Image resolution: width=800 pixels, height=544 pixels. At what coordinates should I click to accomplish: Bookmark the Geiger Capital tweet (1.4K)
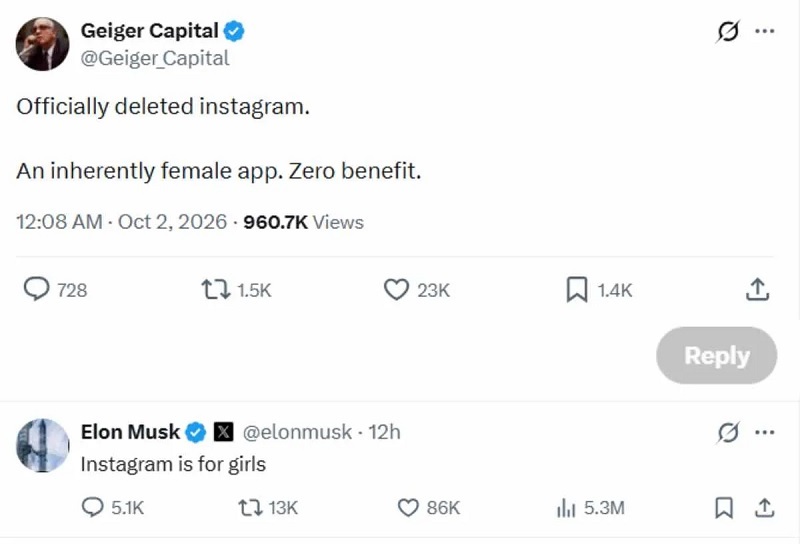[x=577, y=289]
